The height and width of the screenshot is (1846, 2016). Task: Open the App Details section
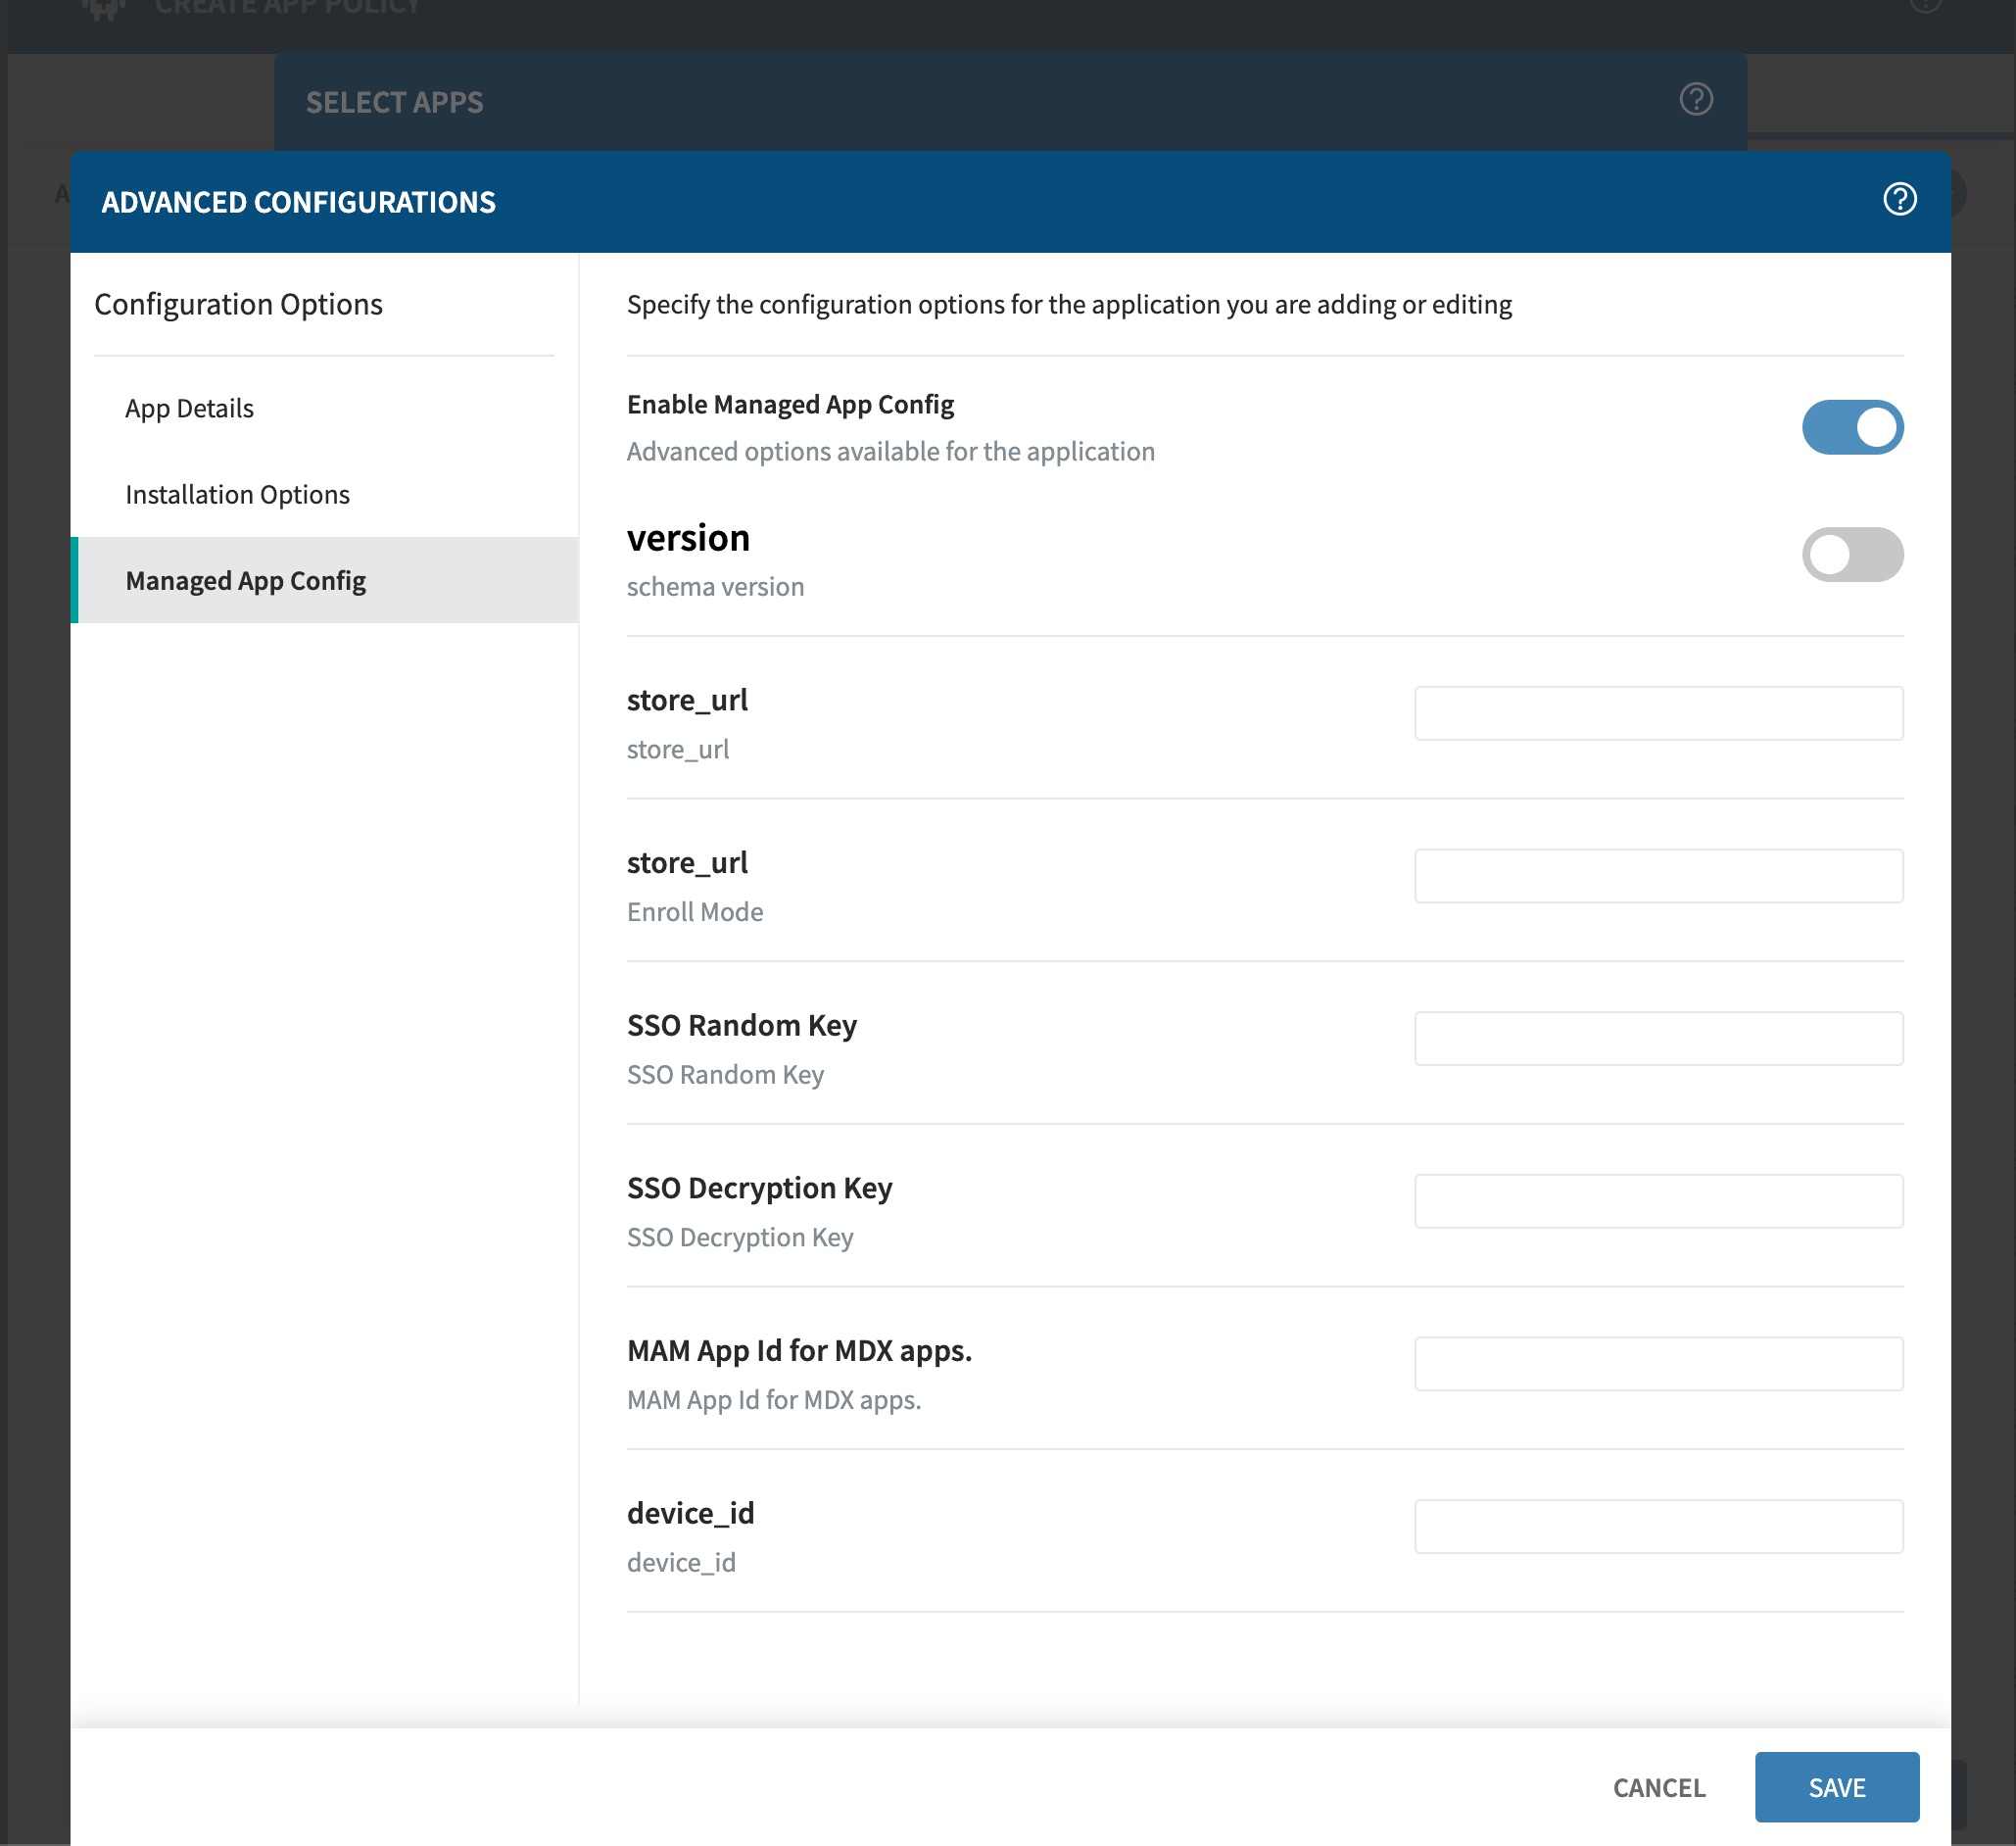189,408
